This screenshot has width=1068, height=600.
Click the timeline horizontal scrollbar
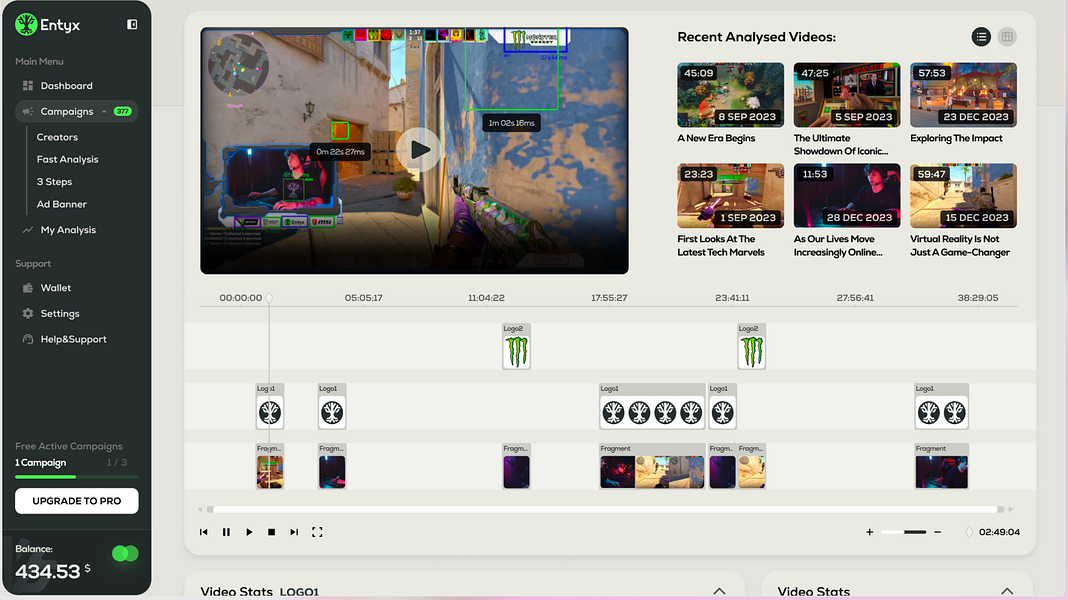(x=605, y=509)
